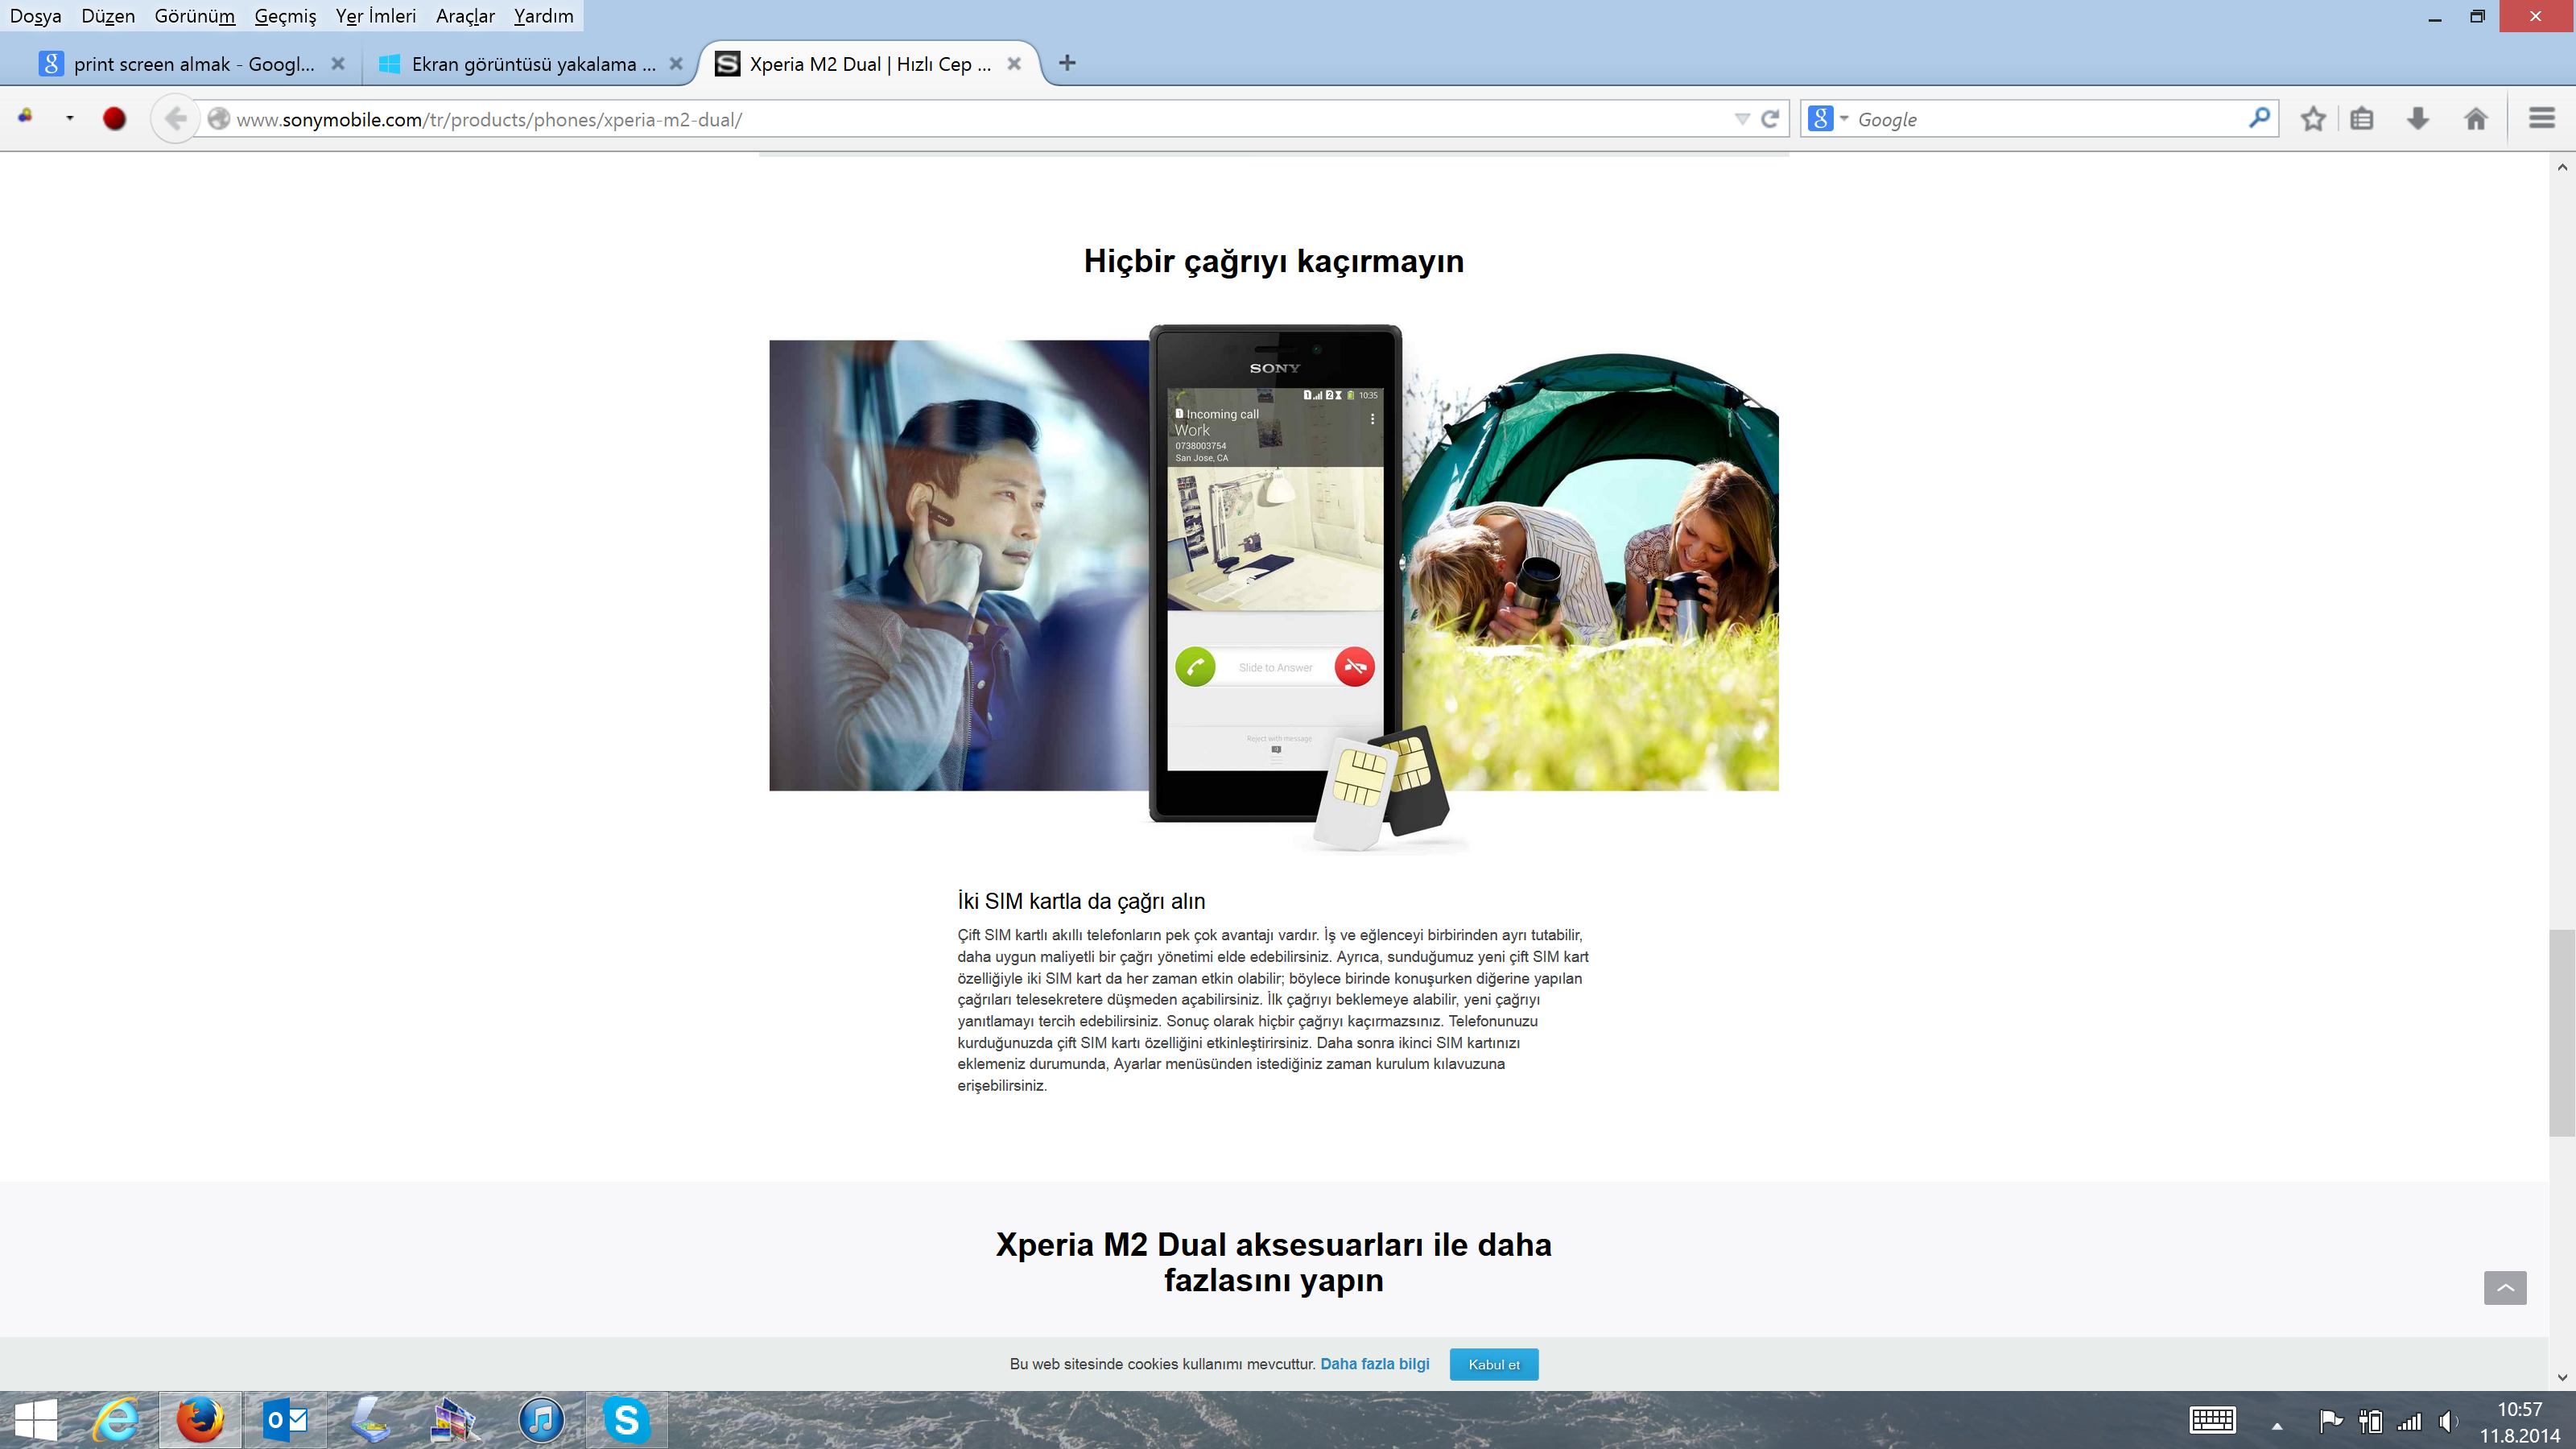Open the touch keyboard tray icon
The image size is (2576, 1449).
pos(2212,1421)
